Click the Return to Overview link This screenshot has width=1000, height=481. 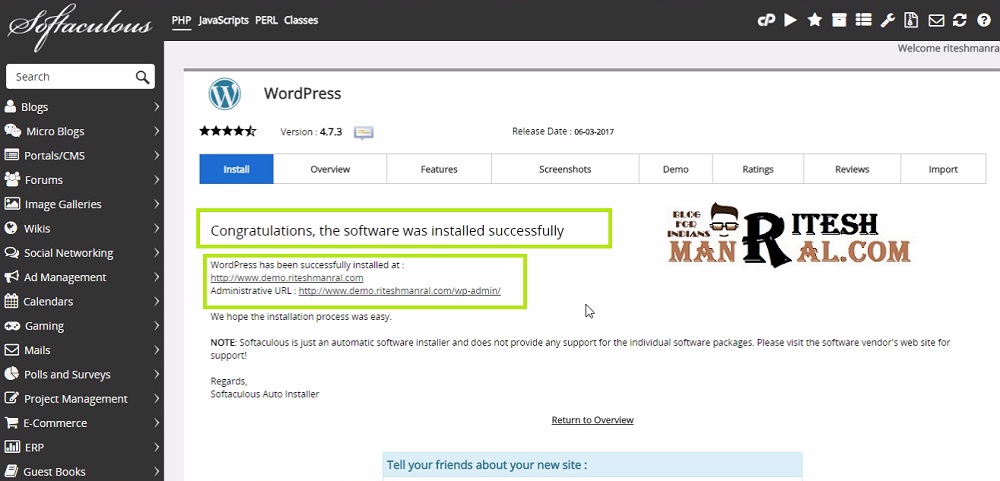pyautogui.click(x=592, y=420)
